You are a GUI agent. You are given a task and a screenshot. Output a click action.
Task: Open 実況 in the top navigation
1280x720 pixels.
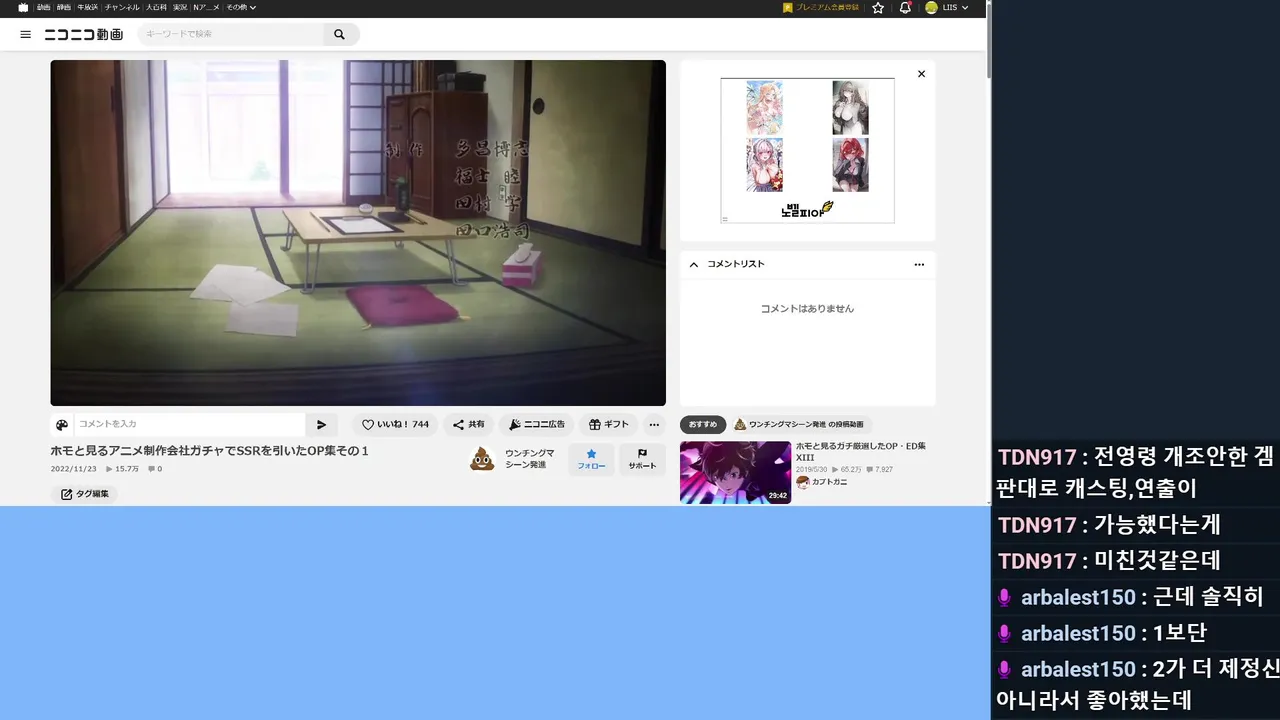180,7
